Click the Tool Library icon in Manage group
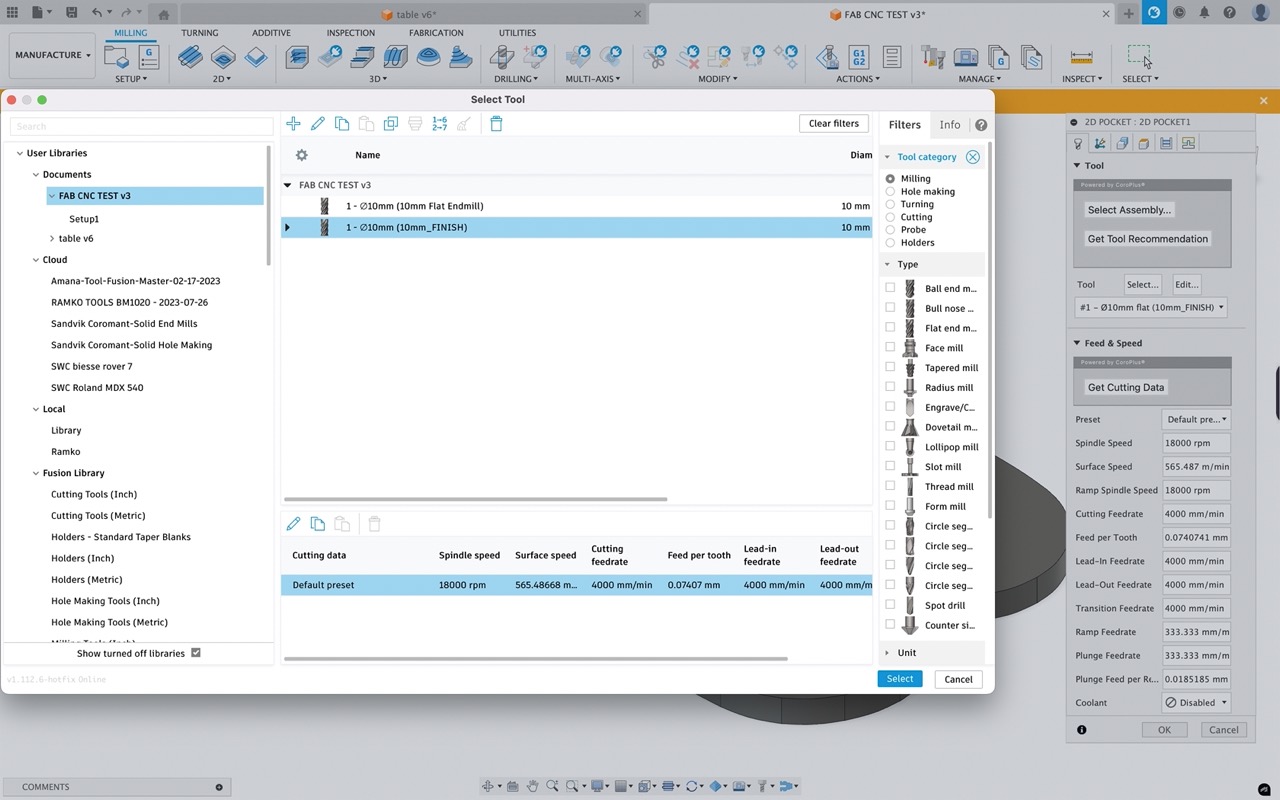The height and width of the screenshot is (800, 1280). (x=933, y=57)
